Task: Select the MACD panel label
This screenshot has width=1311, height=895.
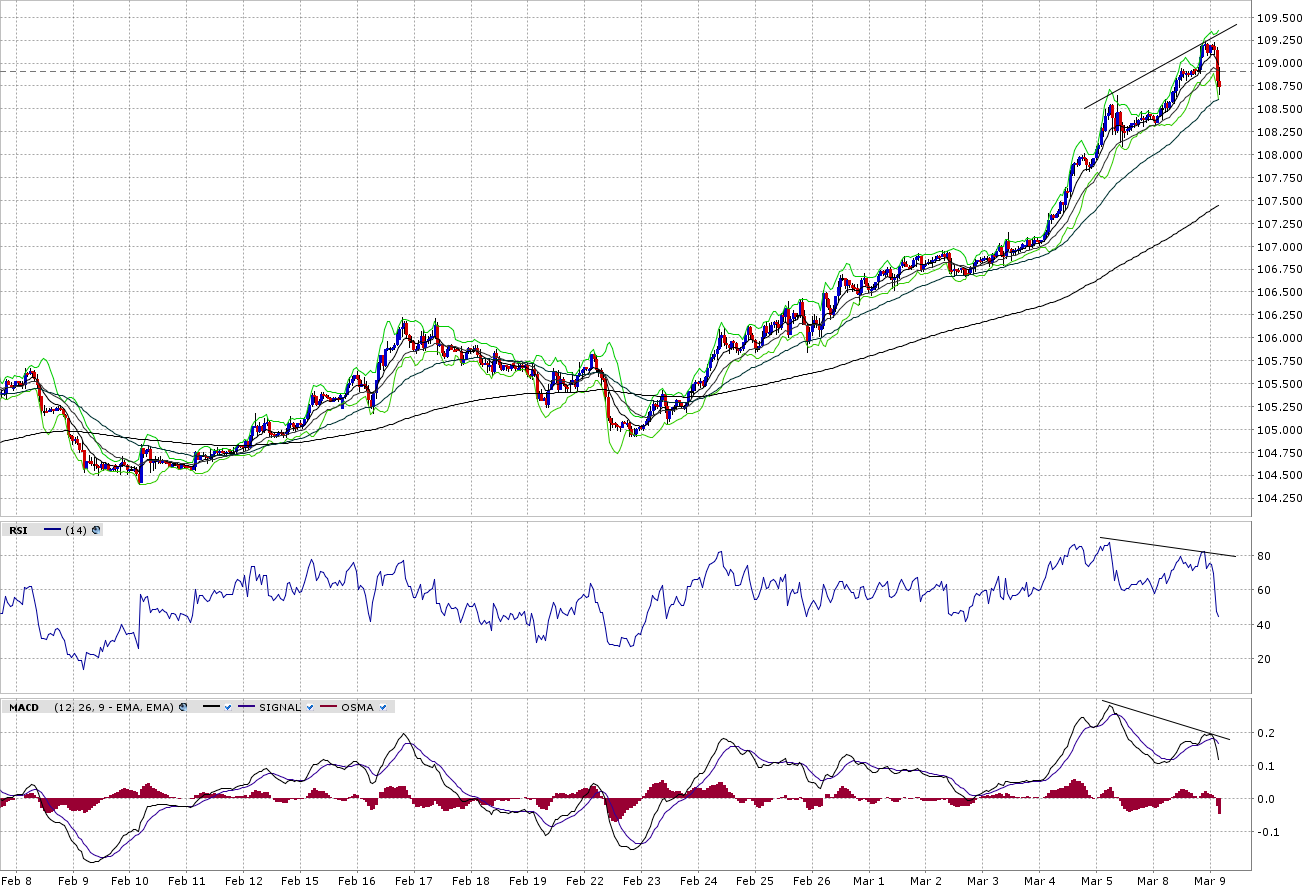Action: 24,707
